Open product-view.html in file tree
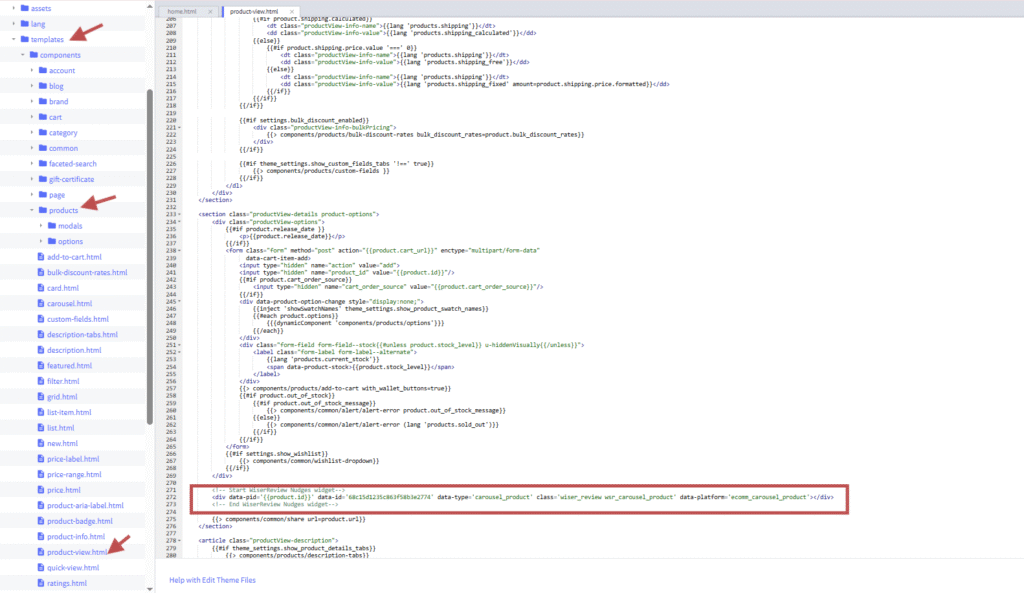Viewport: 1024px width, 593px height. pos(77,552)
